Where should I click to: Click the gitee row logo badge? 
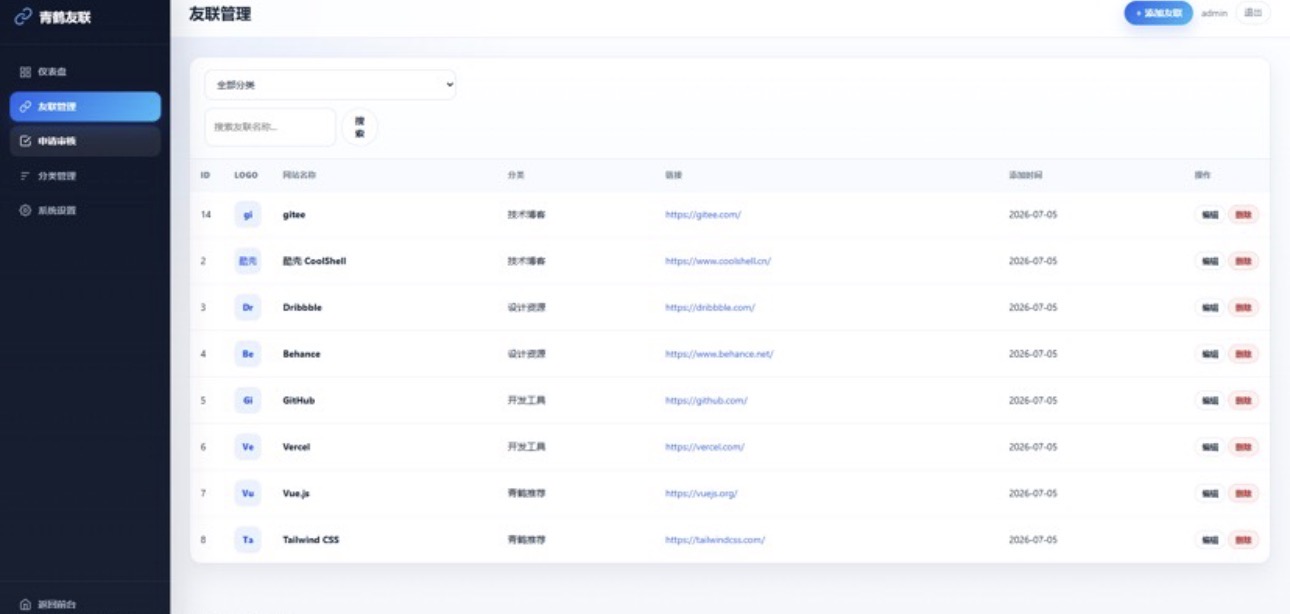pyautogui.click(x=248, y=215)
